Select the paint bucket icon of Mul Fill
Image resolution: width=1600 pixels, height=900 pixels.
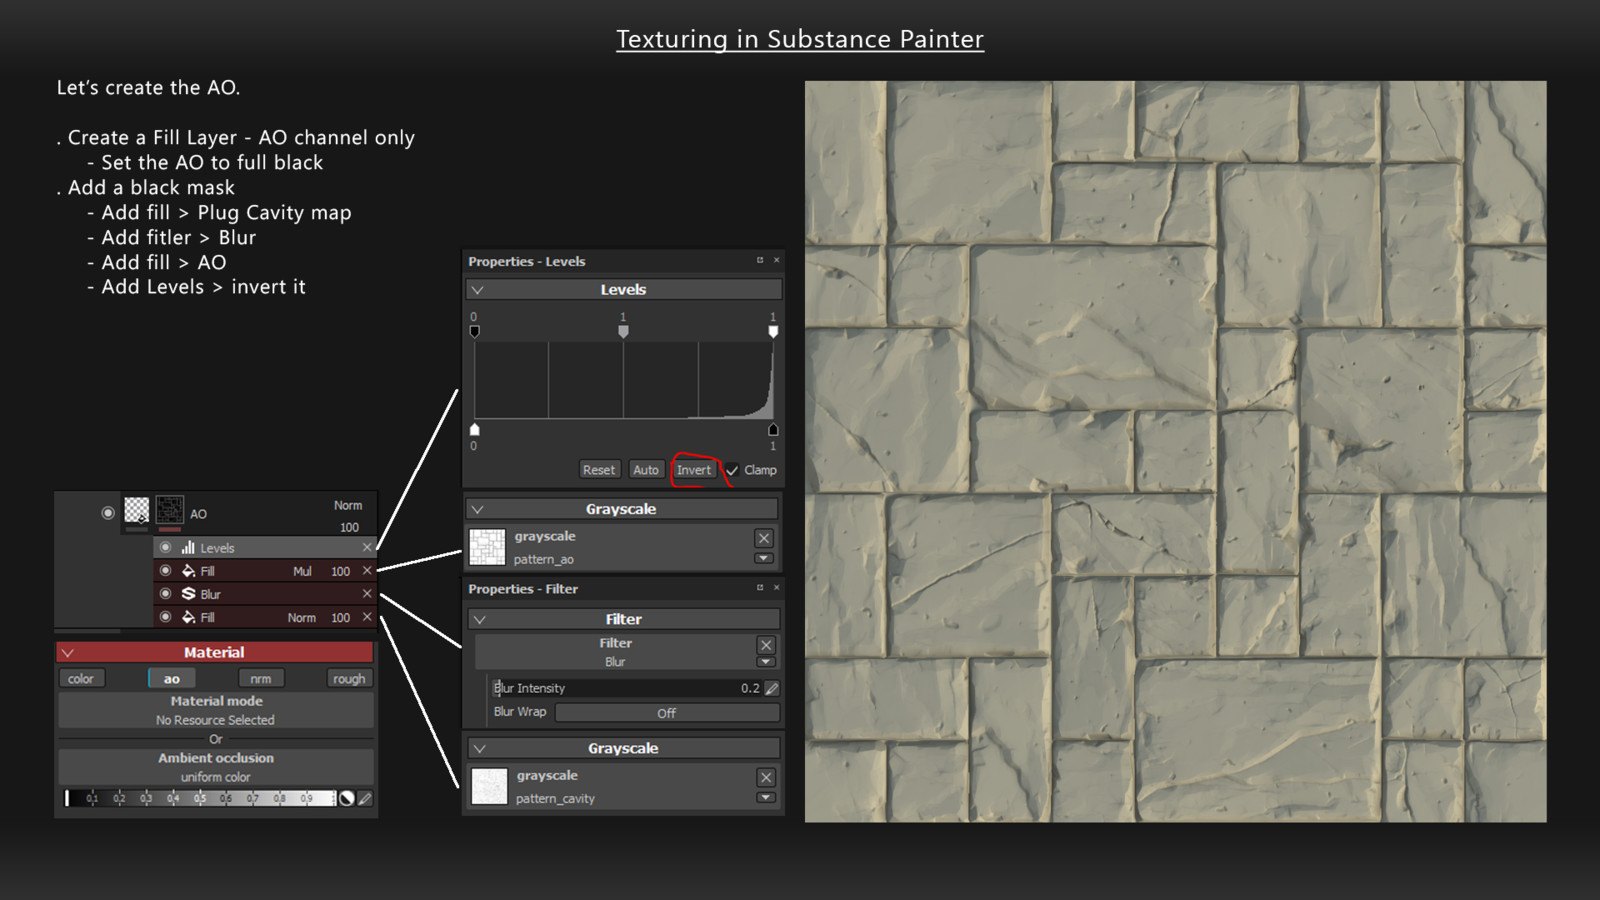click(188, 571)
